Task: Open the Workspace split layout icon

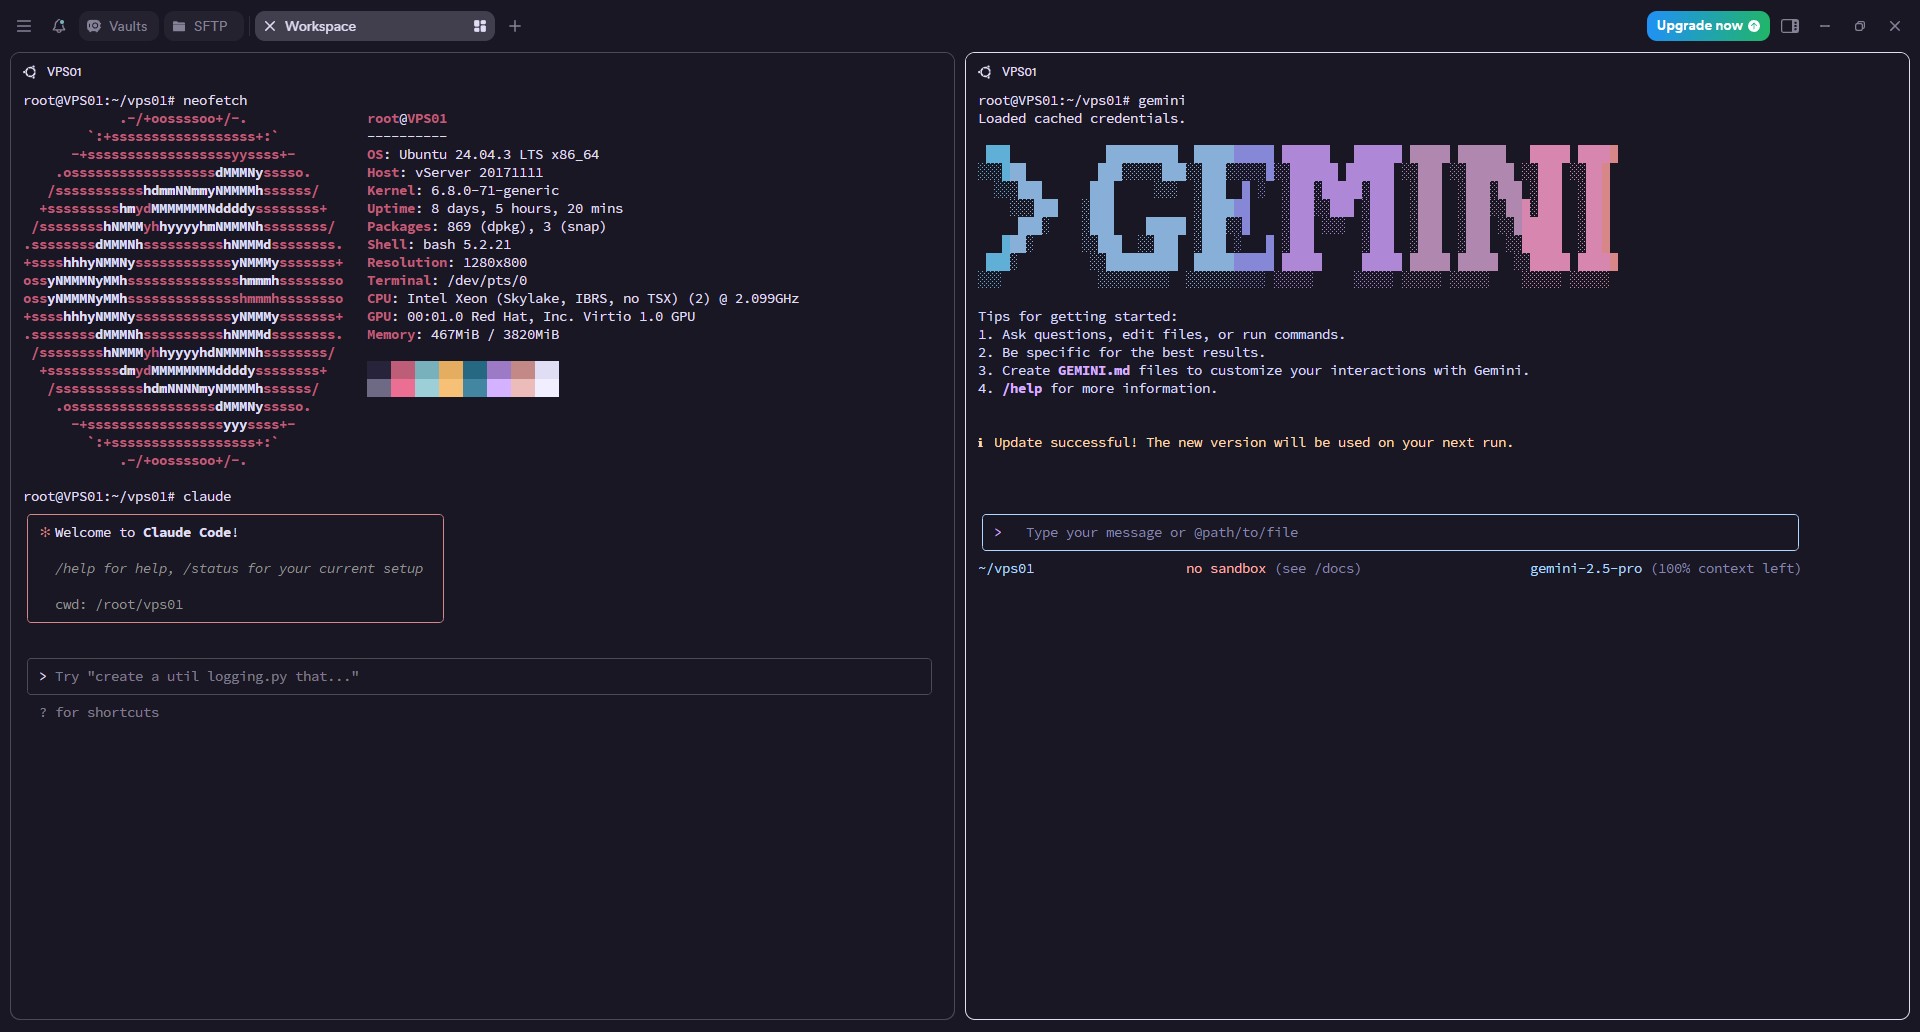Action: 480,26
